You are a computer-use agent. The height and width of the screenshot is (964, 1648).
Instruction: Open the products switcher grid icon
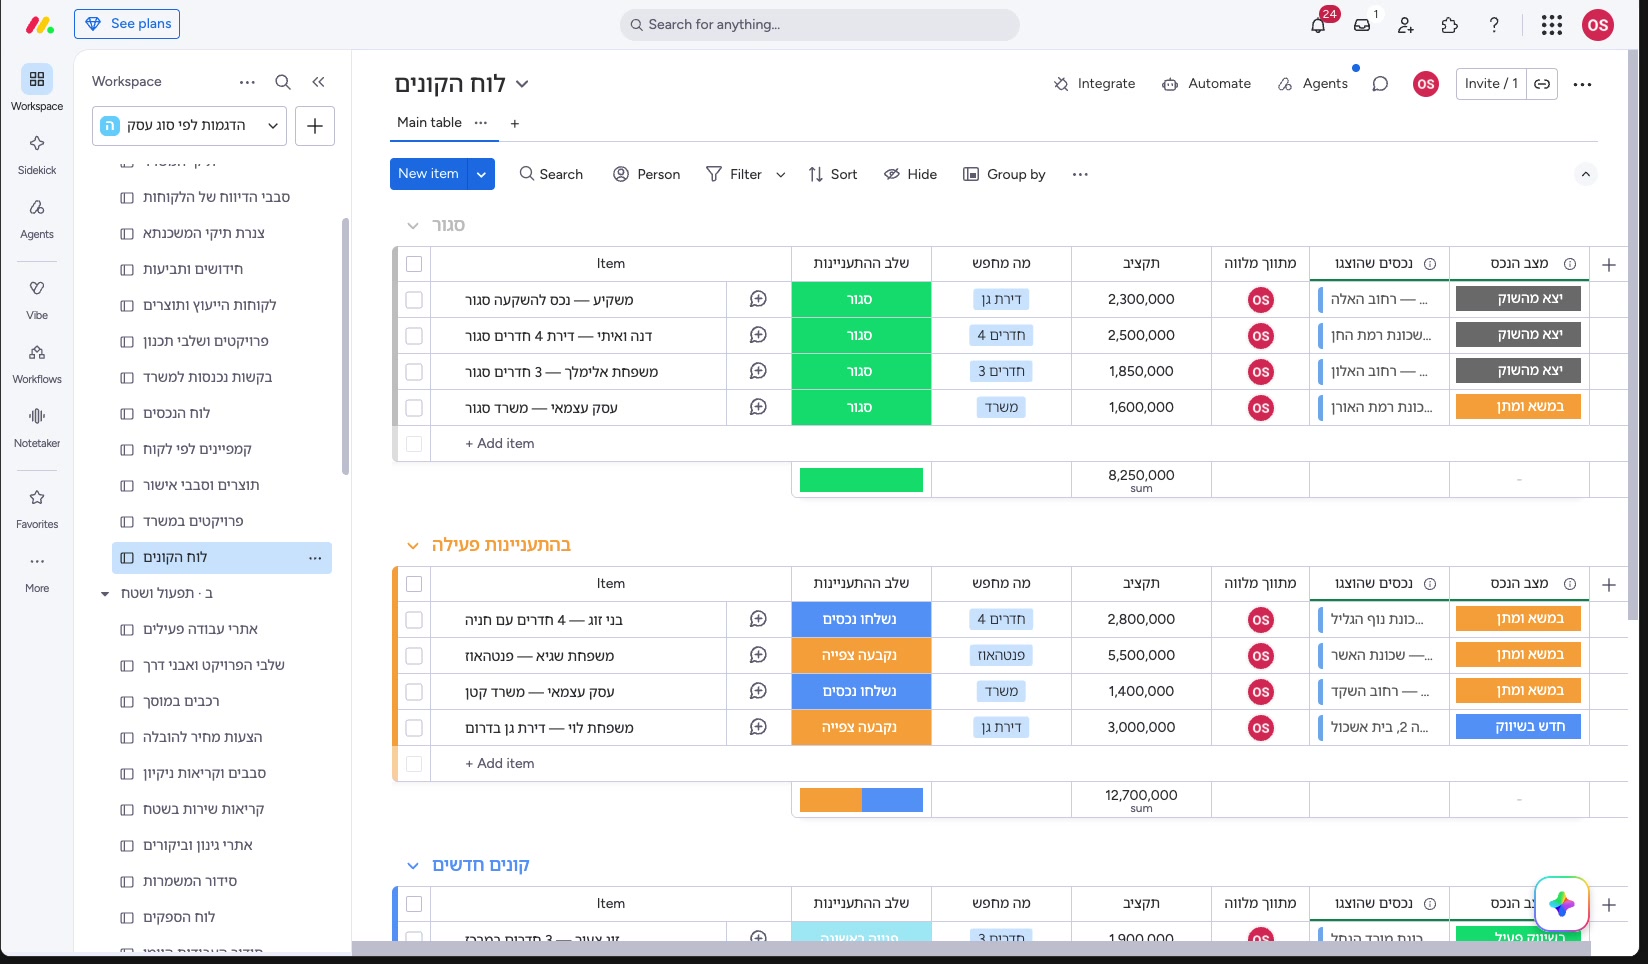[1552, 25]
